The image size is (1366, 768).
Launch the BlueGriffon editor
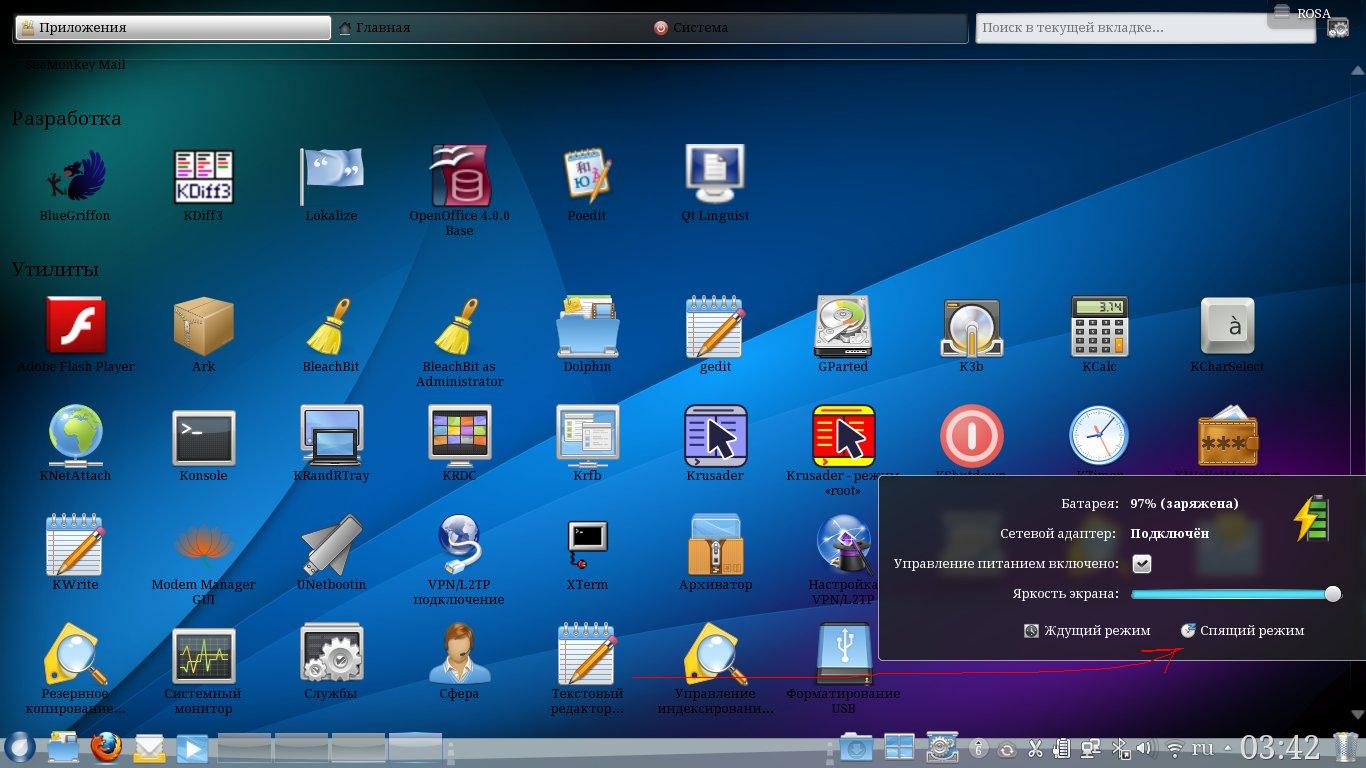(75, 178)
